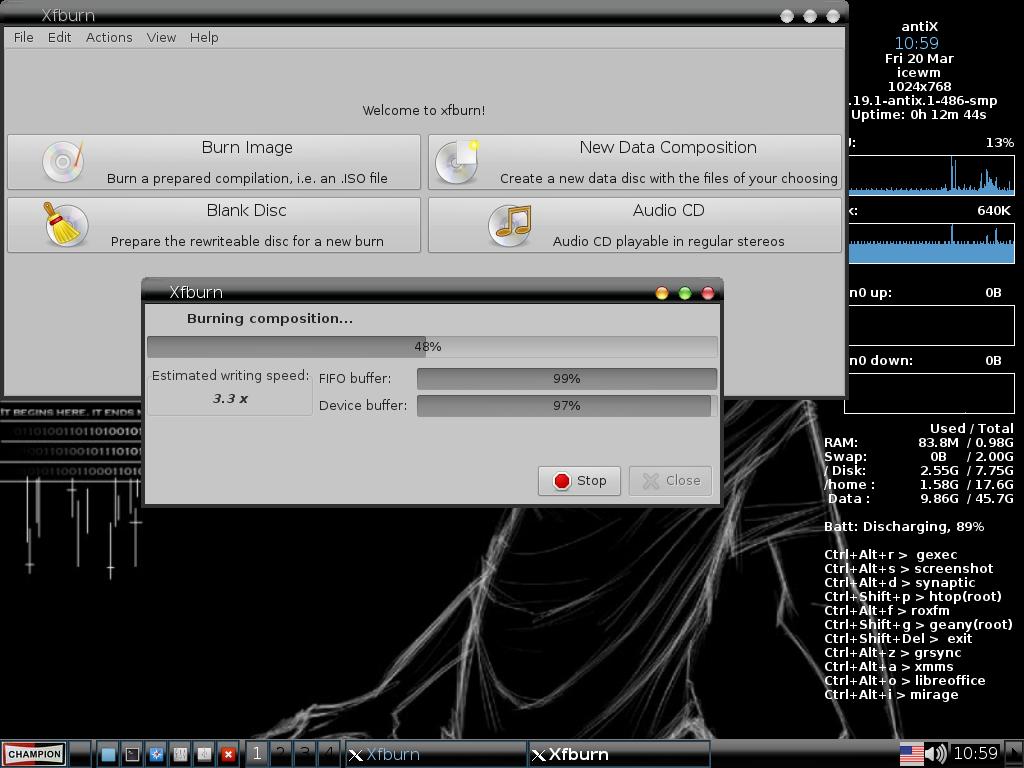Switch to workspace 3
The width and height of the screenshot is (1024, 768).
[x=305, y=754]
